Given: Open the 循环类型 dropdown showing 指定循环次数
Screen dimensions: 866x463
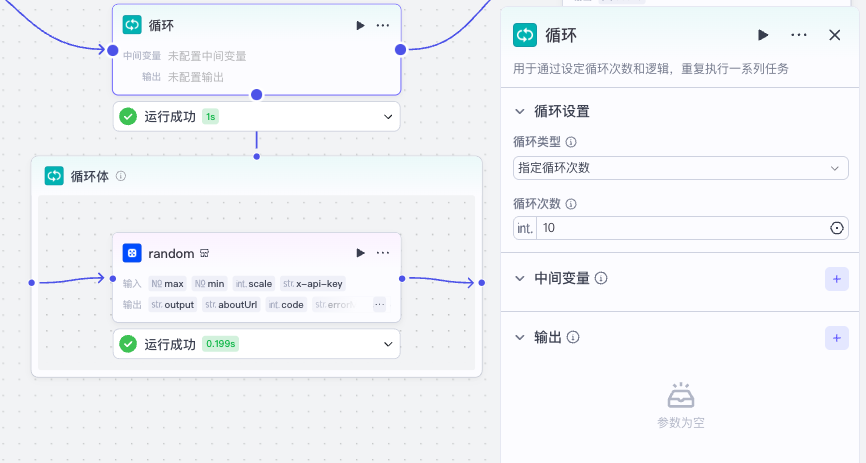Looking at the screenshot, I should (x=680, y=168).
